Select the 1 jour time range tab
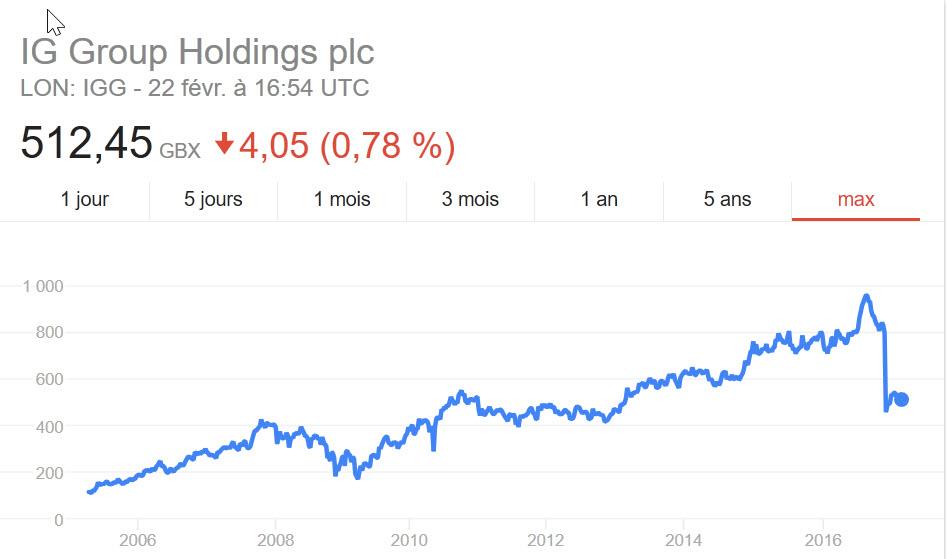Viewport: 949px width, 559px height. 85,199
